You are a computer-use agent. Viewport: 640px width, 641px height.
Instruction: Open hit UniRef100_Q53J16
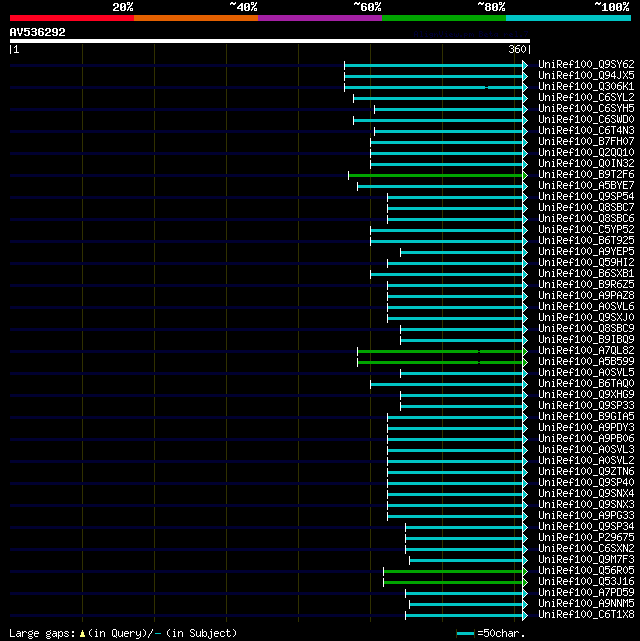coord(586,582)
